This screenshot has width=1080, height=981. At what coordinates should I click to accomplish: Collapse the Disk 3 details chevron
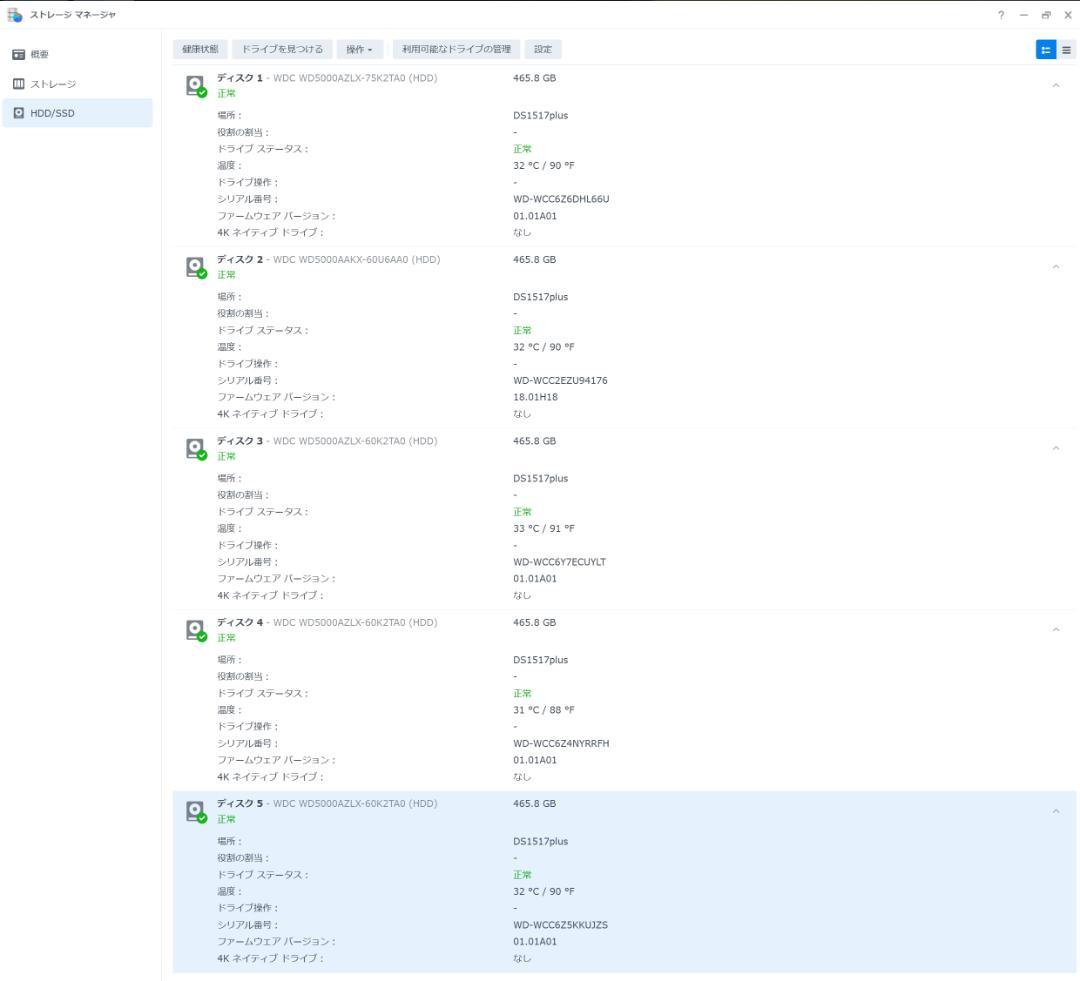click(1056, 449)
